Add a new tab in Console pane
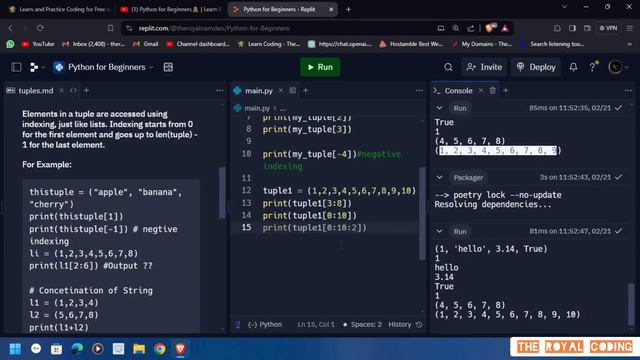 tap(506, 90)
